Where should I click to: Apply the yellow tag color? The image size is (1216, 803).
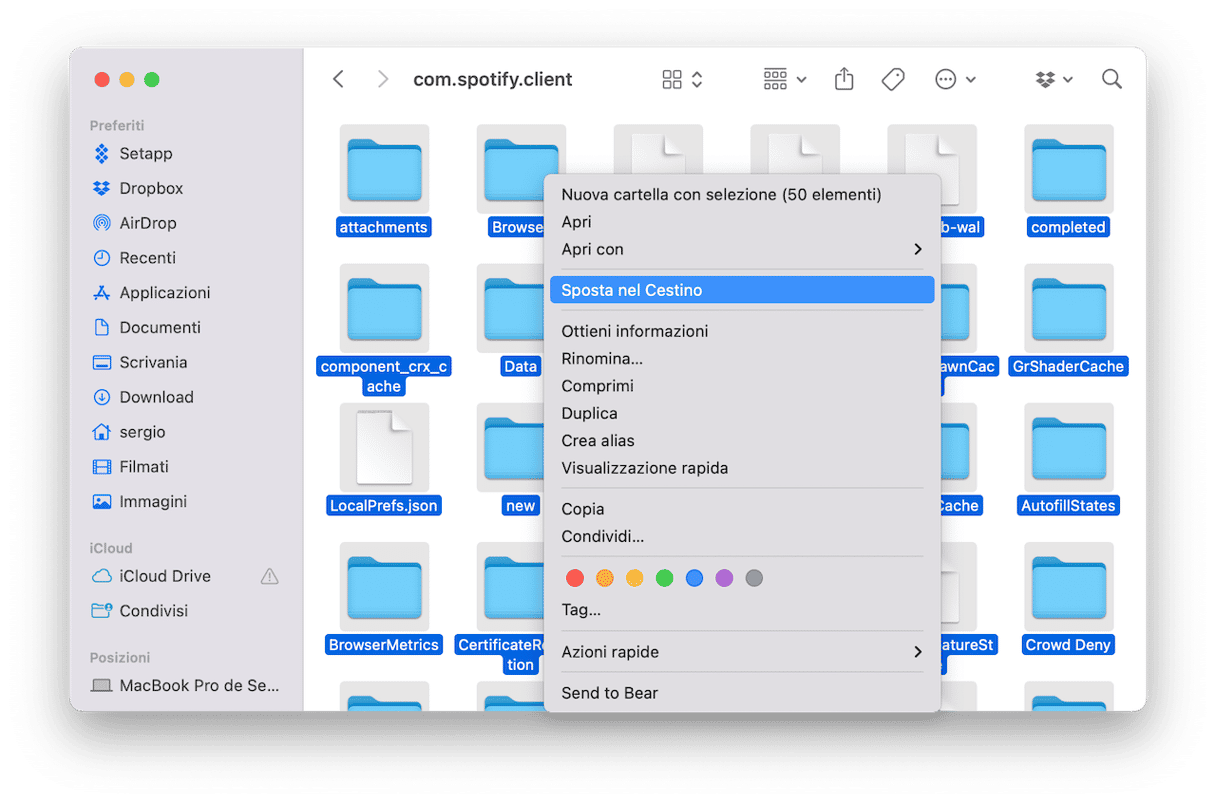click(x=635, y=578)
